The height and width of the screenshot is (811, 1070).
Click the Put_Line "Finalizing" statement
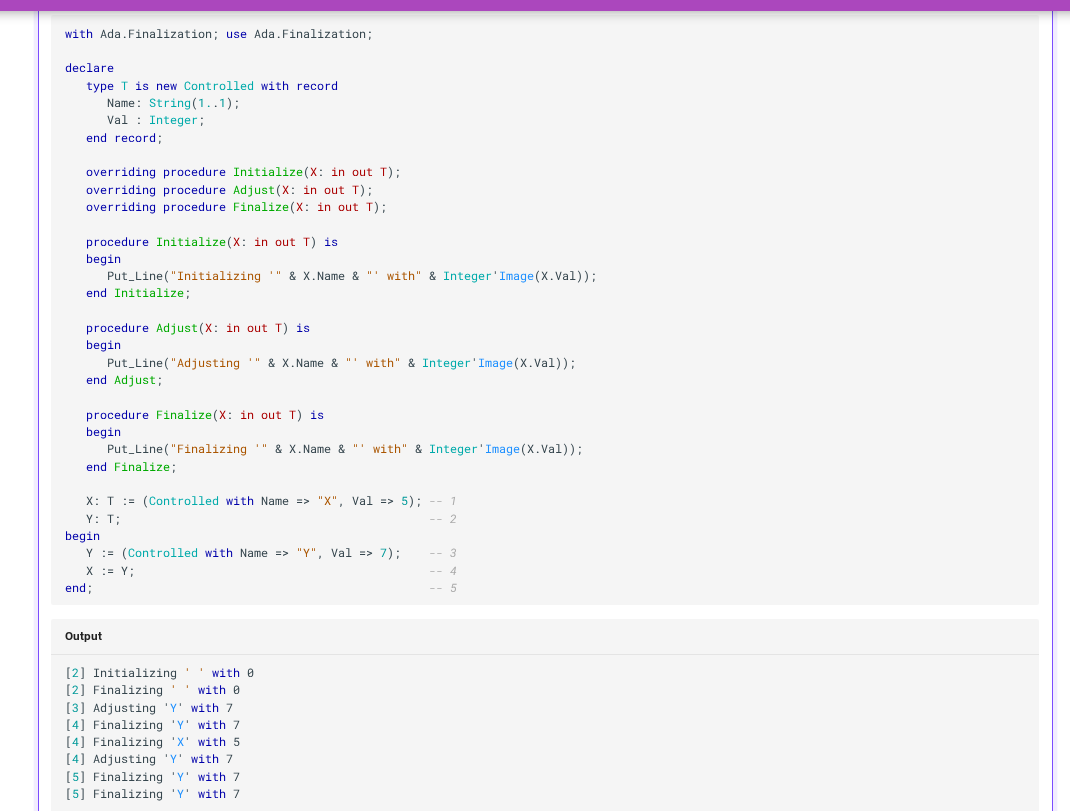[x=345, y=449]
